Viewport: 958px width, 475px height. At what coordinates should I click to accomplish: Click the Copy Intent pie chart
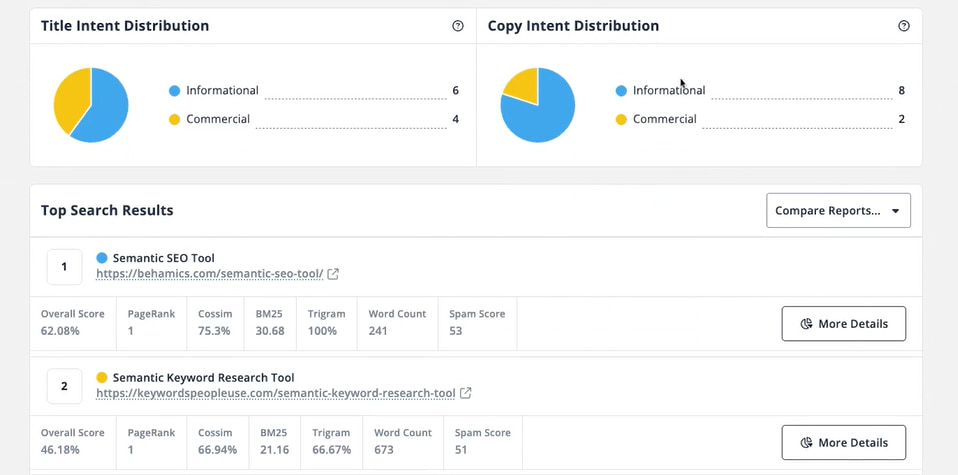click(x=538, y=105)
